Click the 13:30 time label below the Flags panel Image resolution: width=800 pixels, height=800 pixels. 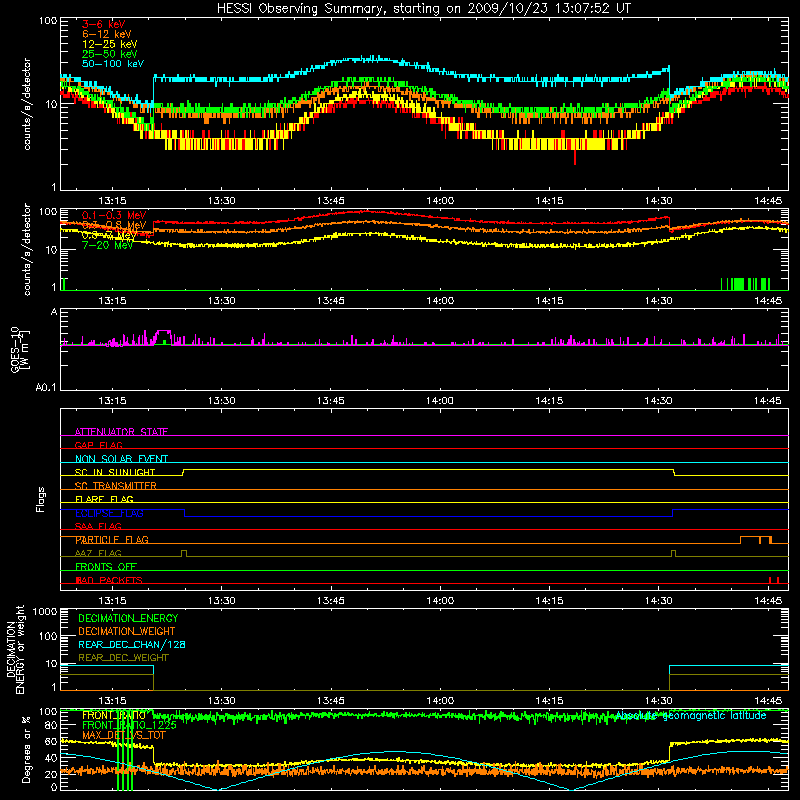pos(222,601)
